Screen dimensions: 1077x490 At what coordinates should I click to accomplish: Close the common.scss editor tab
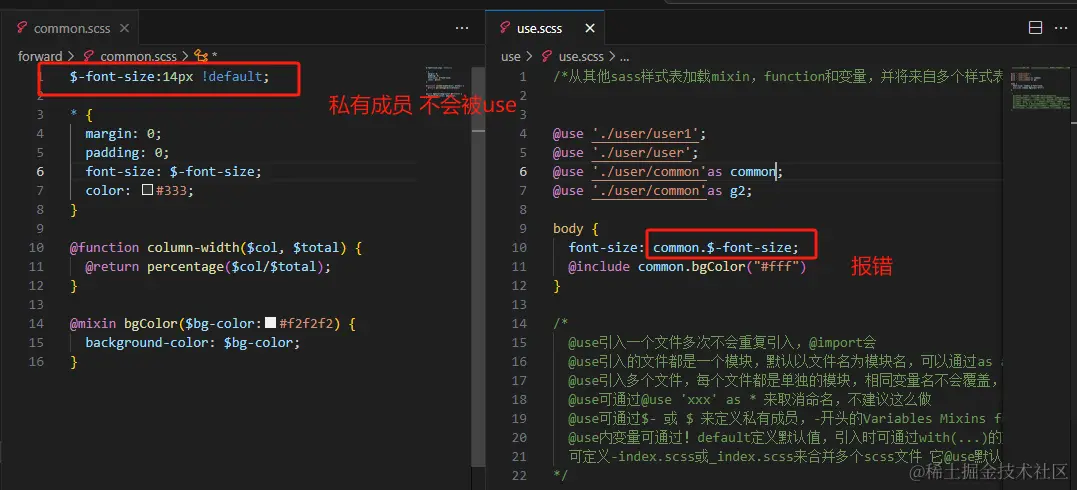124,28
